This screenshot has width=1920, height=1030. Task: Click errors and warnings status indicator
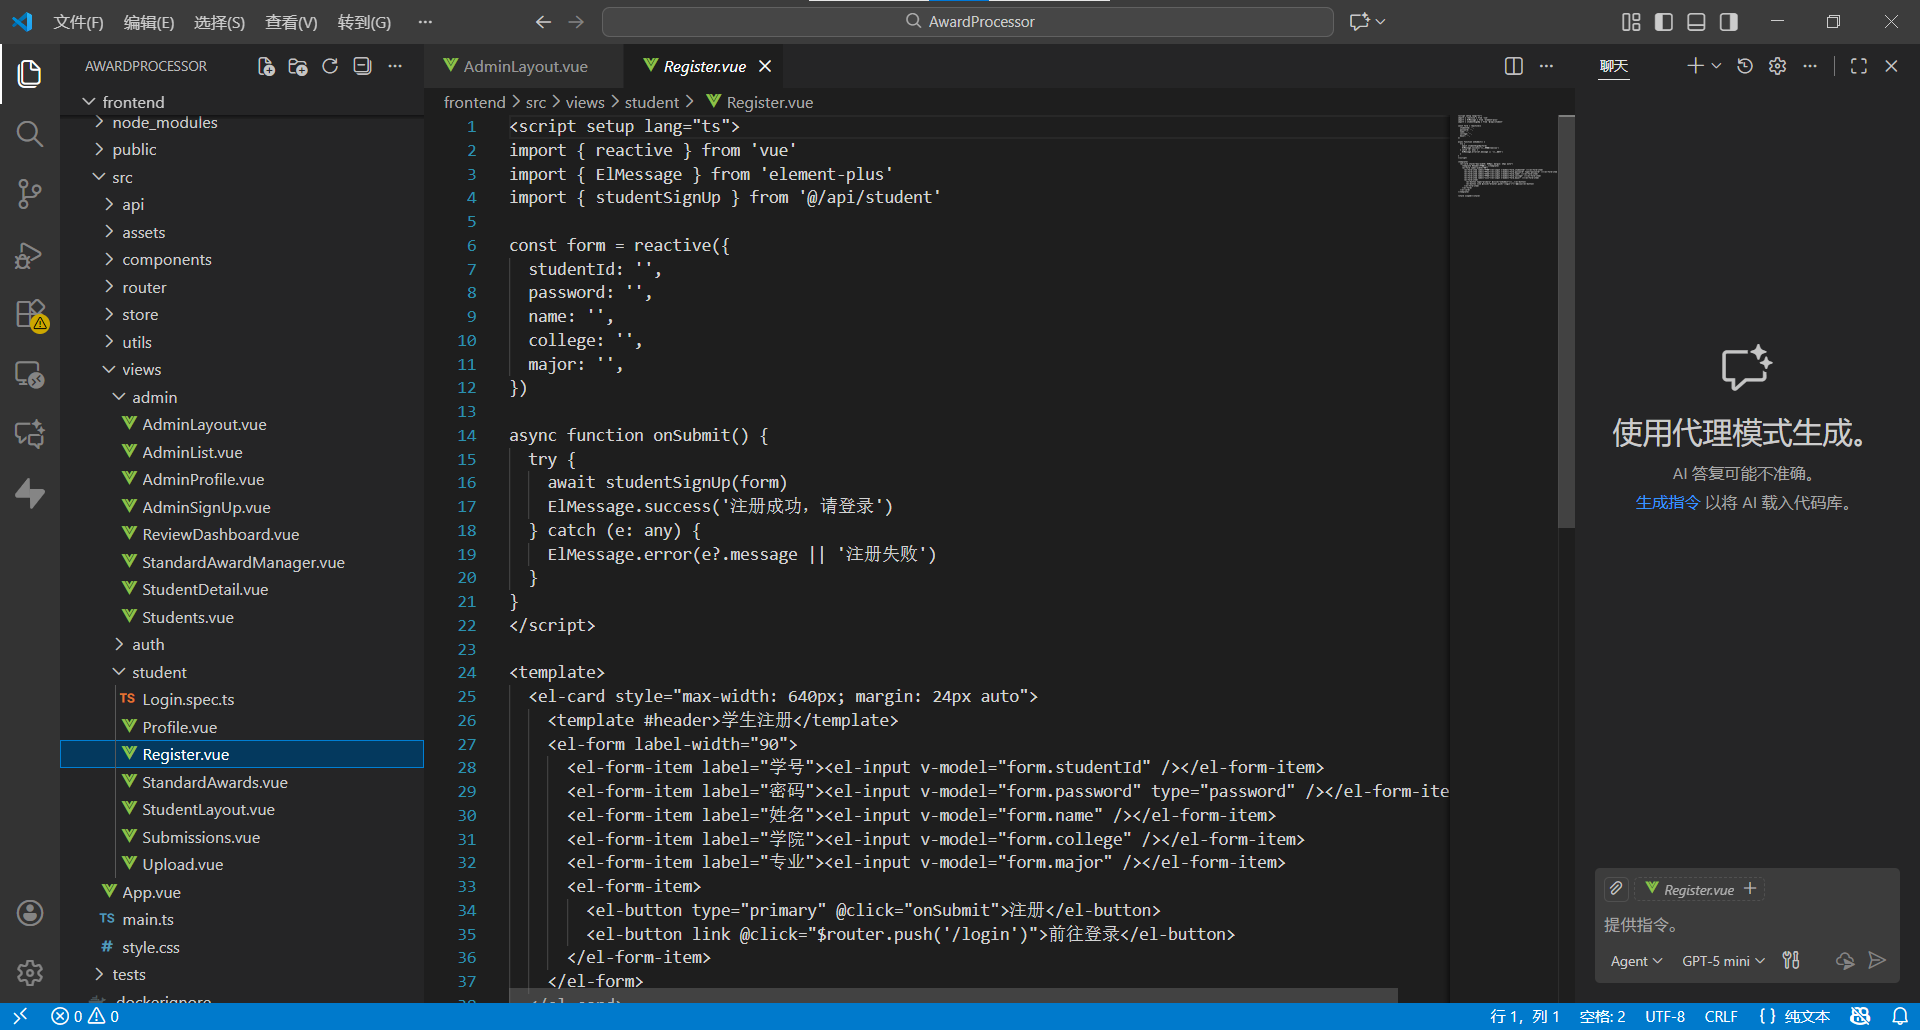[x=85, y=1016]
